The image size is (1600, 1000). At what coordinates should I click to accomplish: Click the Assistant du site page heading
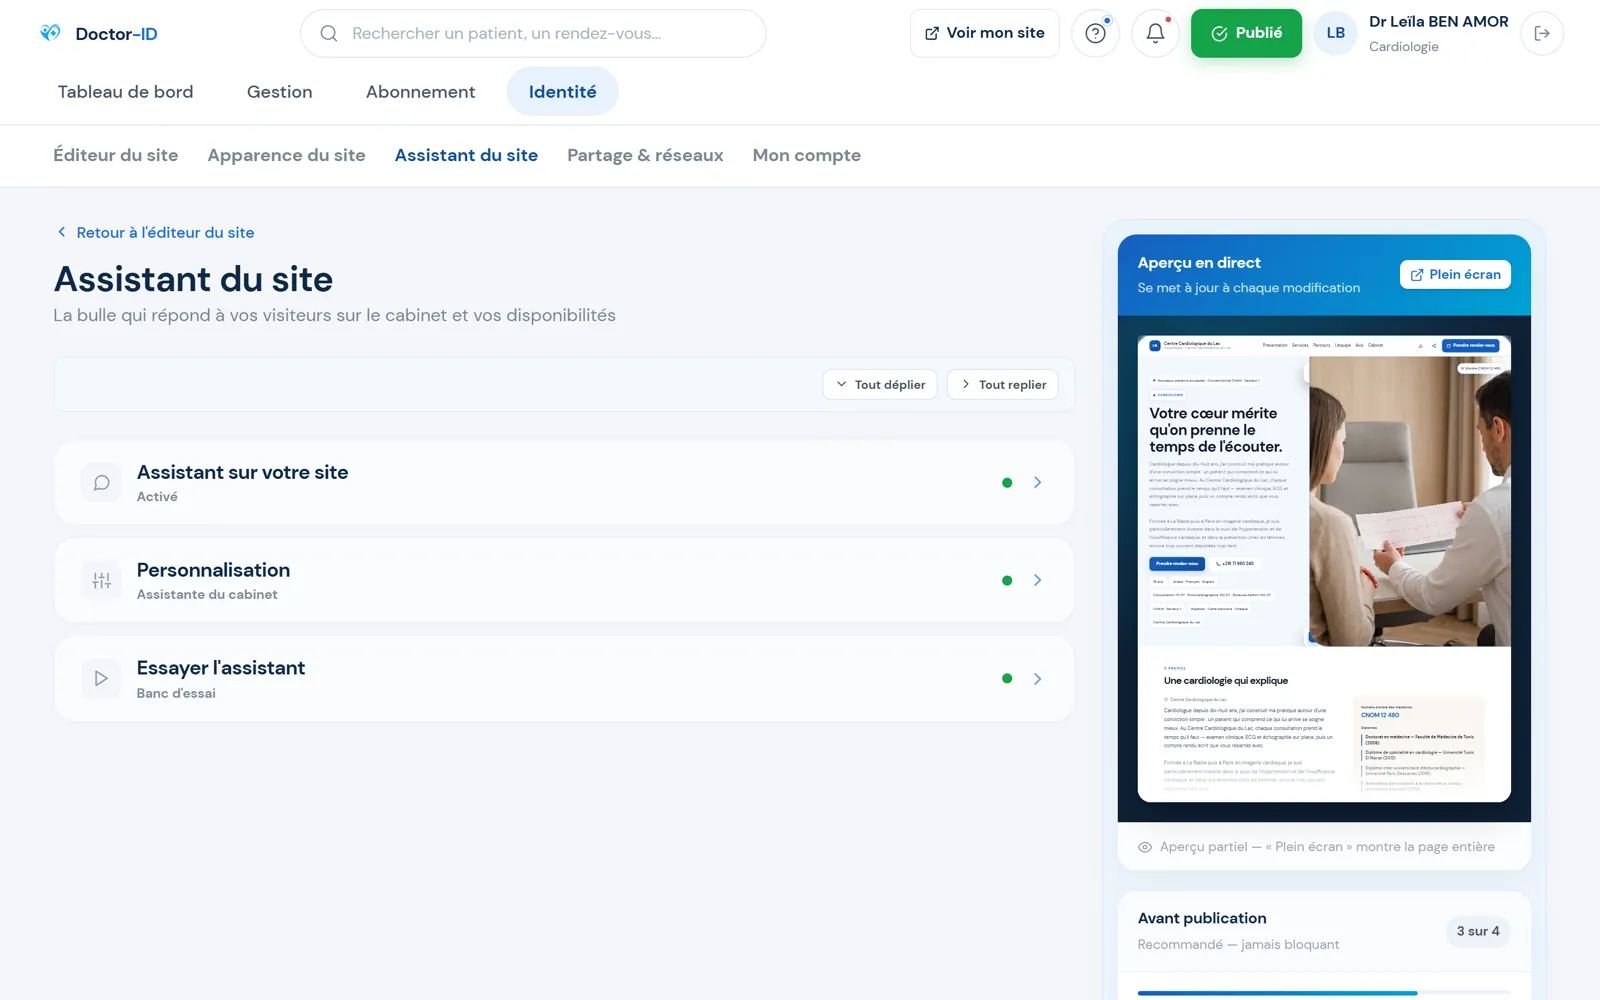click(194, 280)
